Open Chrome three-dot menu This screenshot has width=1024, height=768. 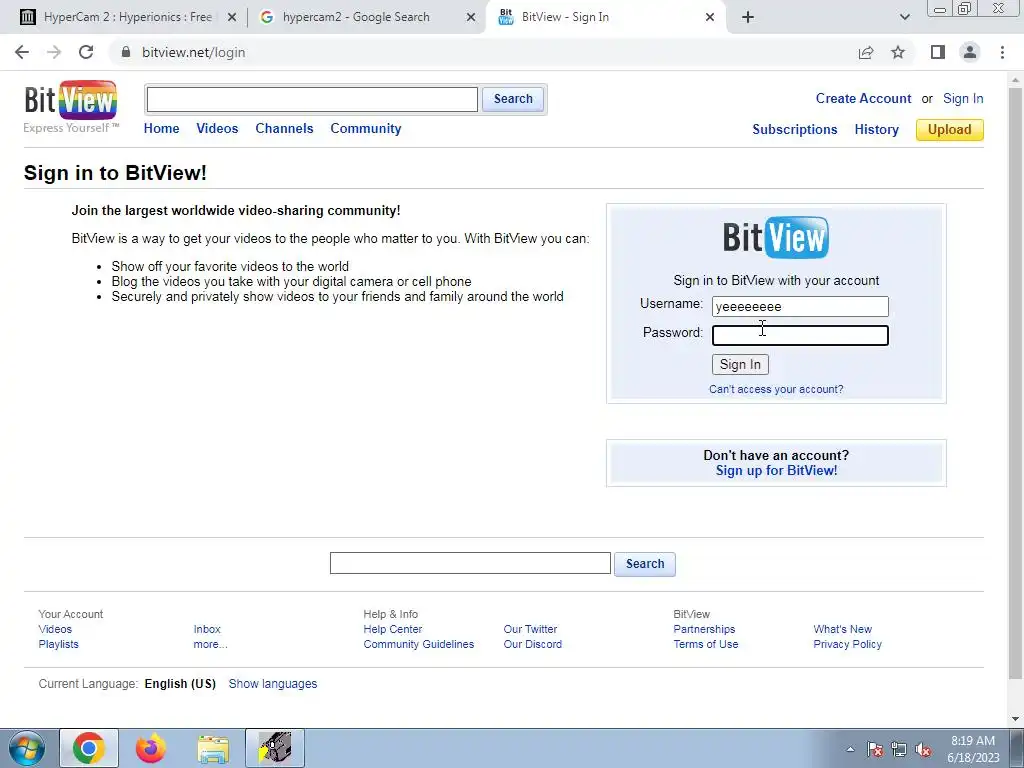tap(1002, 52)
